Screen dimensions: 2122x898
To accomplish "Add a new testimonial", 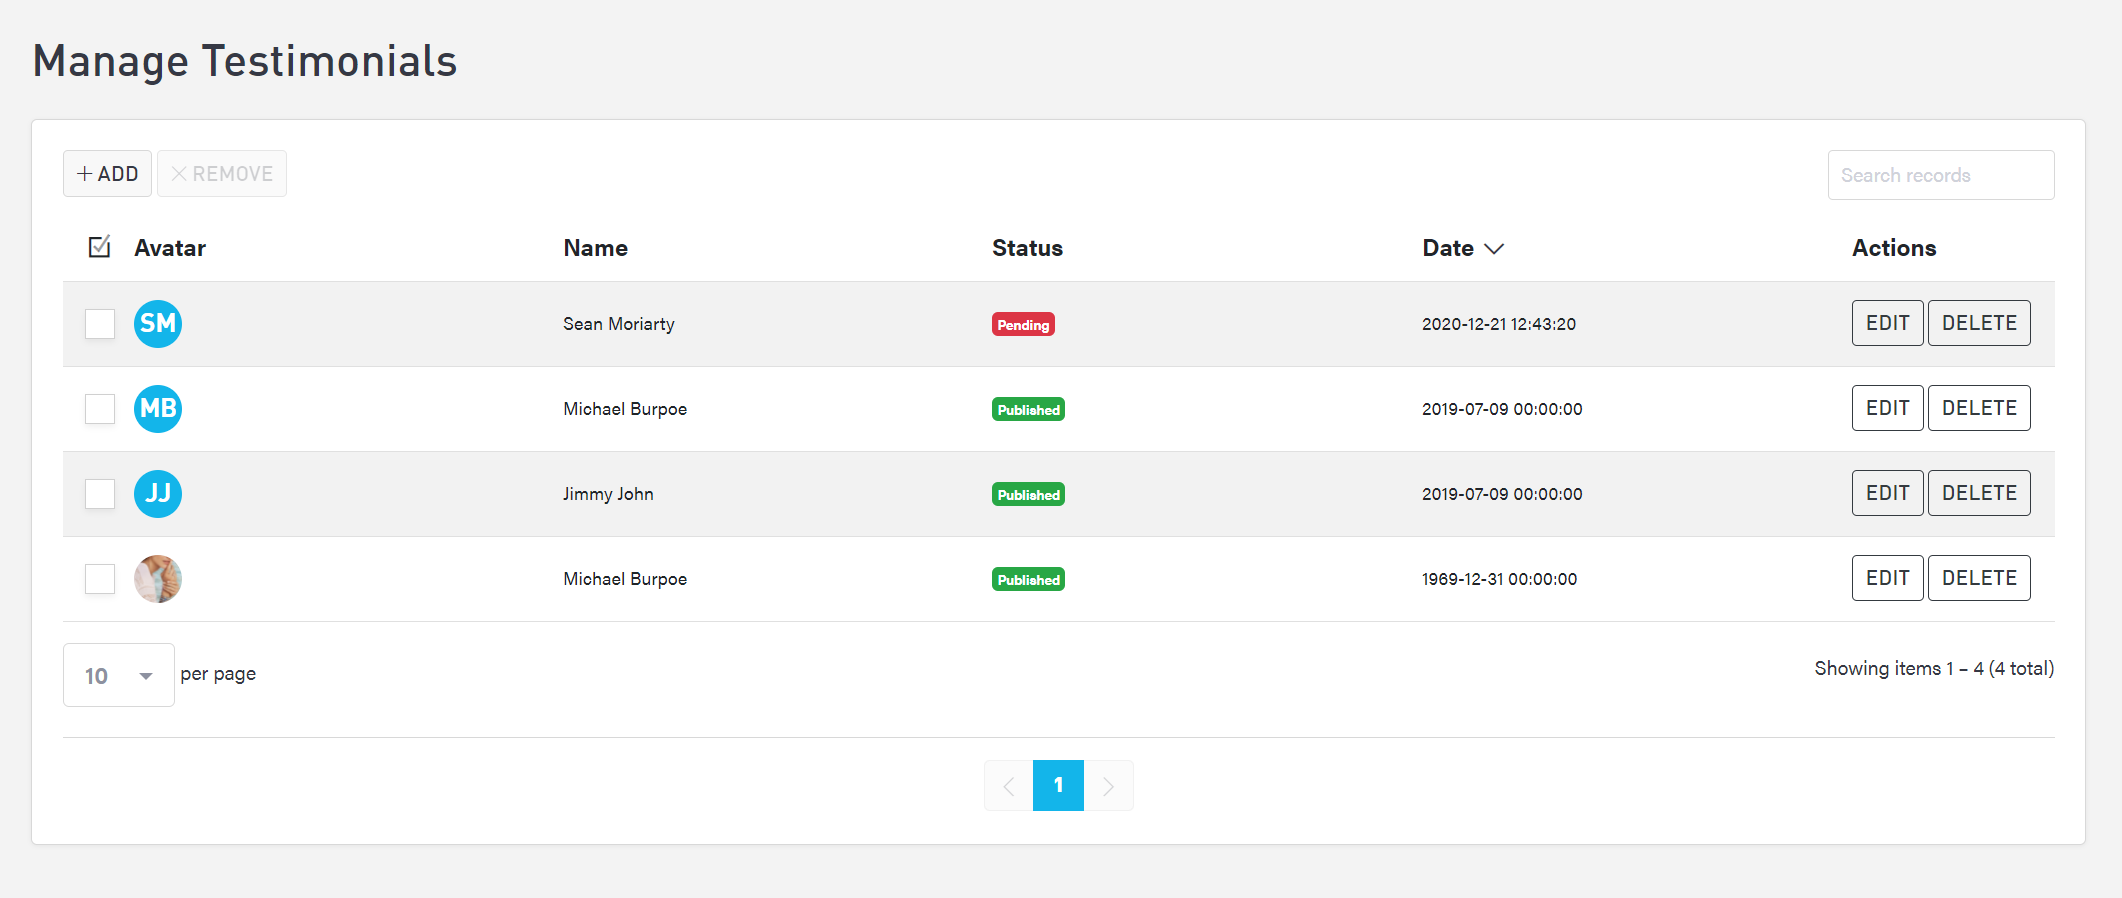I will pos(108,174).
